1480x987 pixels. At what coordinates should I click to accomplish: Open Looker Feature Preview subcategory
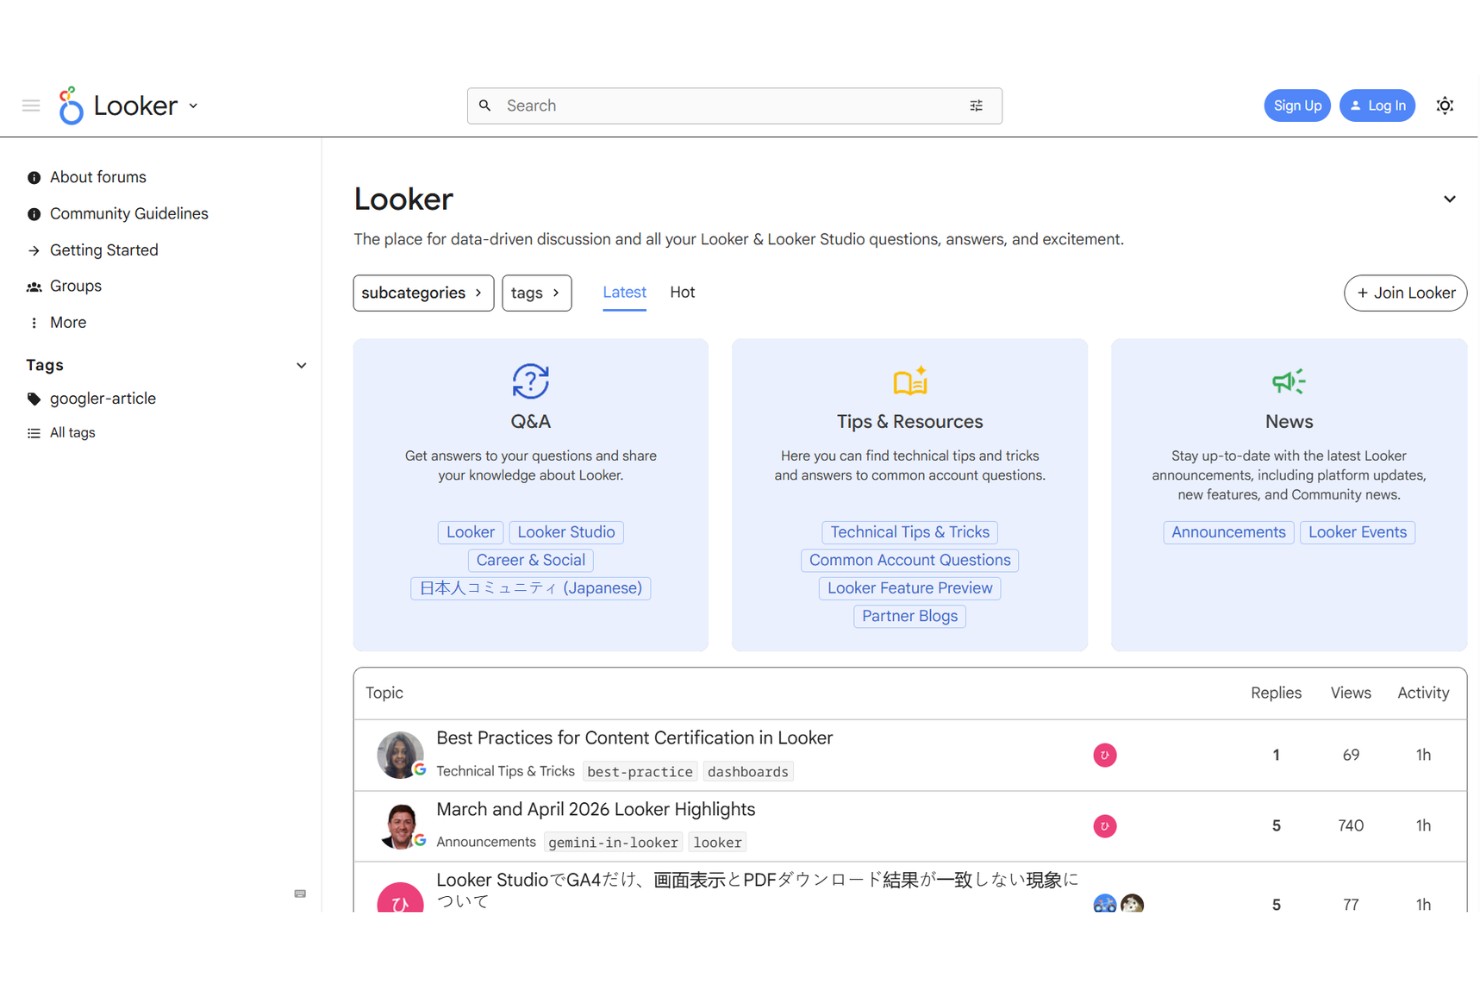pyautogui.click(x=910, y=588)
